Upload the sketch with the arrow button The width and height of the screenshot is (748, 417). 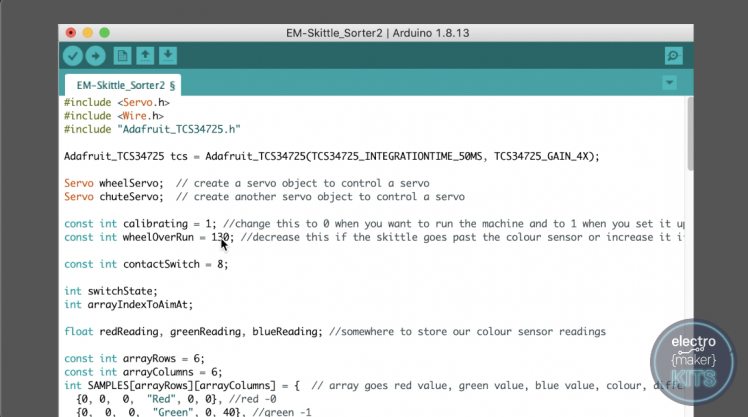[95, 56]
